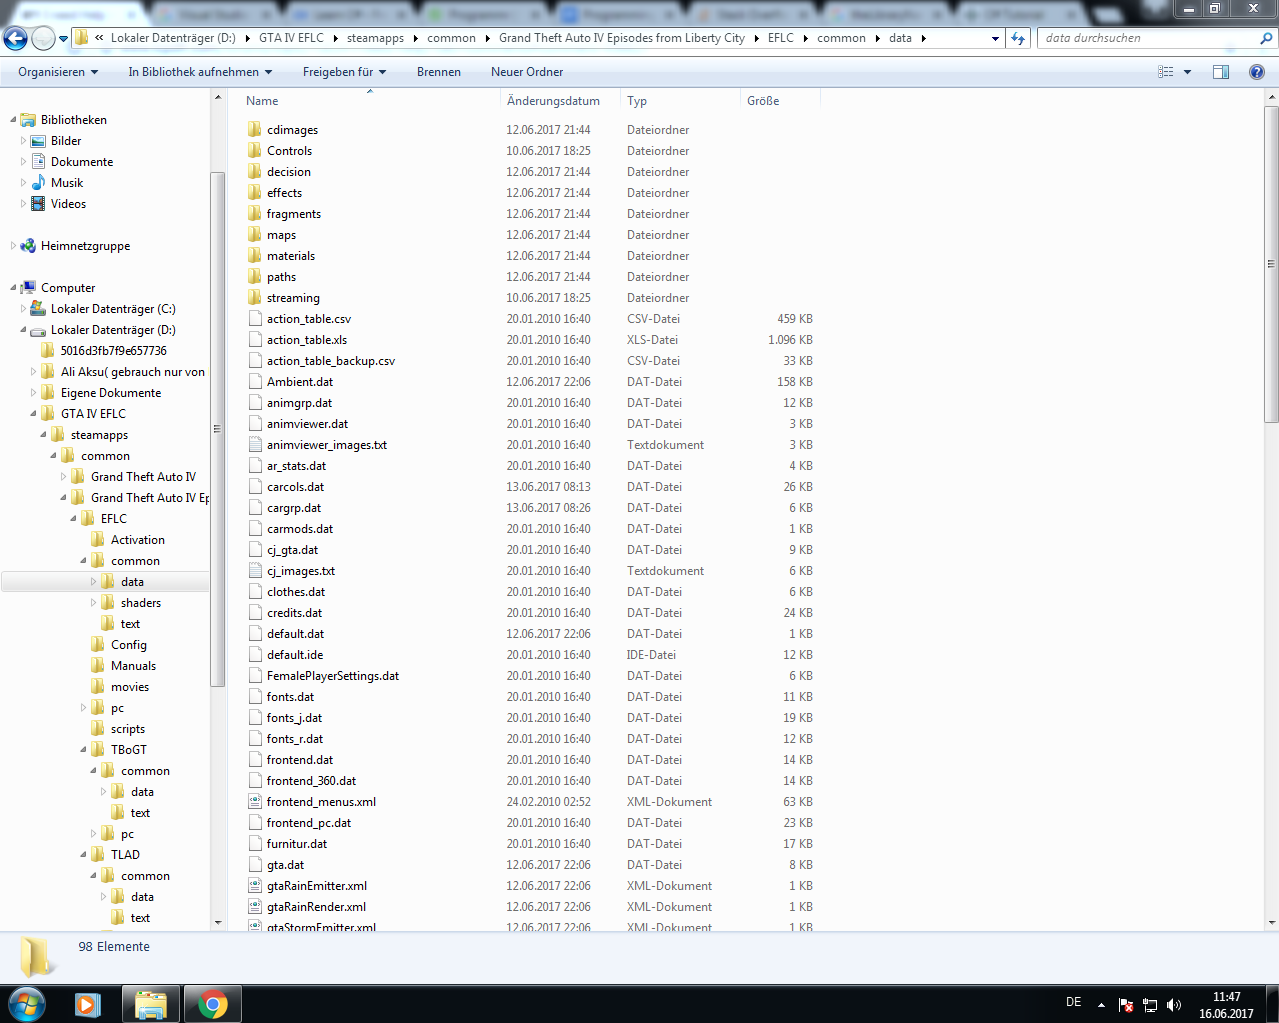Open the Organisieren menu
This screenshot has height=1023, width=1279.
point(58,72)
